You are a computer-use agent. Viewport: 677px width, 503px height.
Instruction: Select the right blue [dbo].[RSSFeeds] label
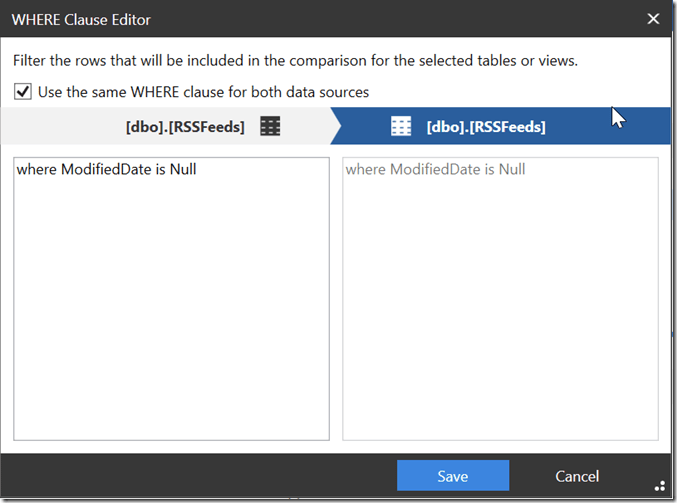click(485, 127)
